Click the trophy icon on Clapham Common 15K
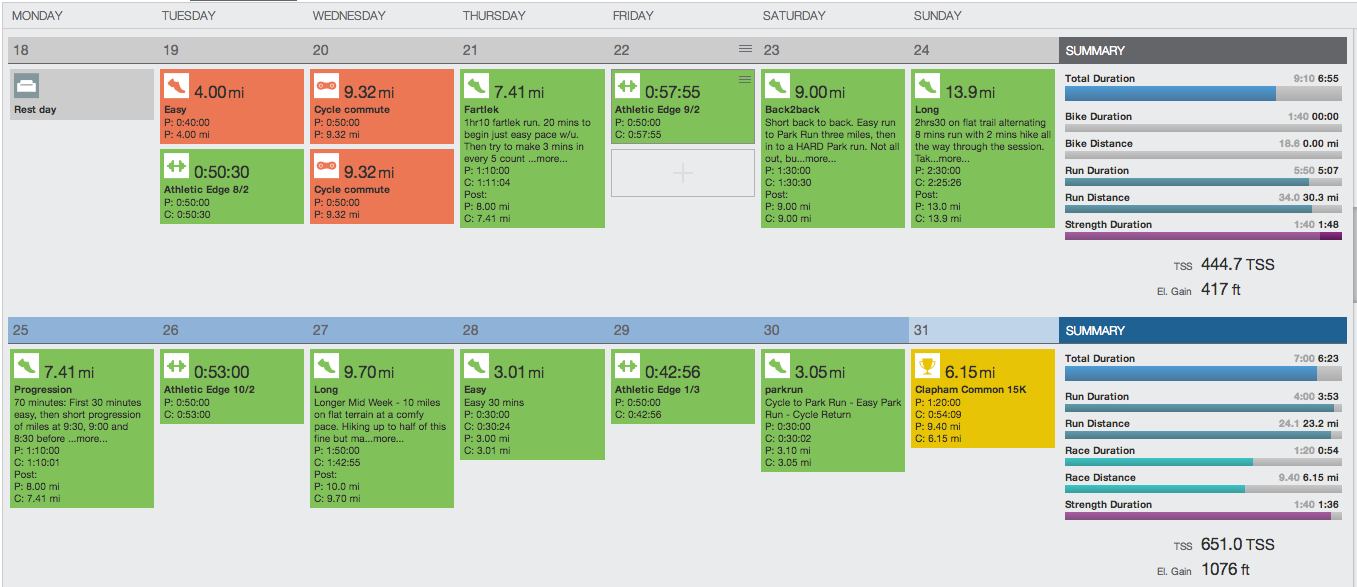The width and height of the screenshot is (1357, 587). (x=927, y=366)
